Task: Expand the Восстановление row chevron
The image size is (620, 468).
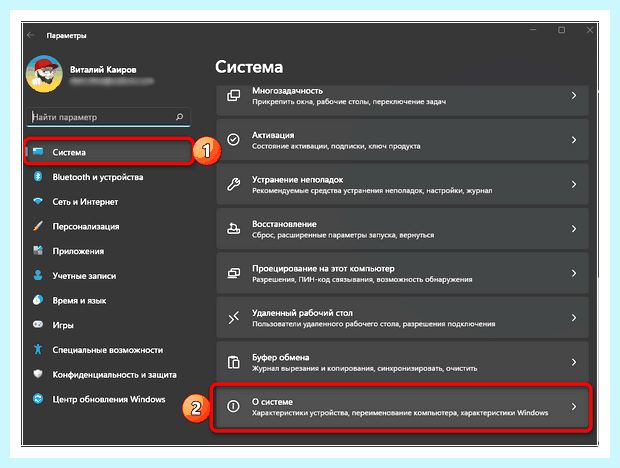Action: coord(573,228)
